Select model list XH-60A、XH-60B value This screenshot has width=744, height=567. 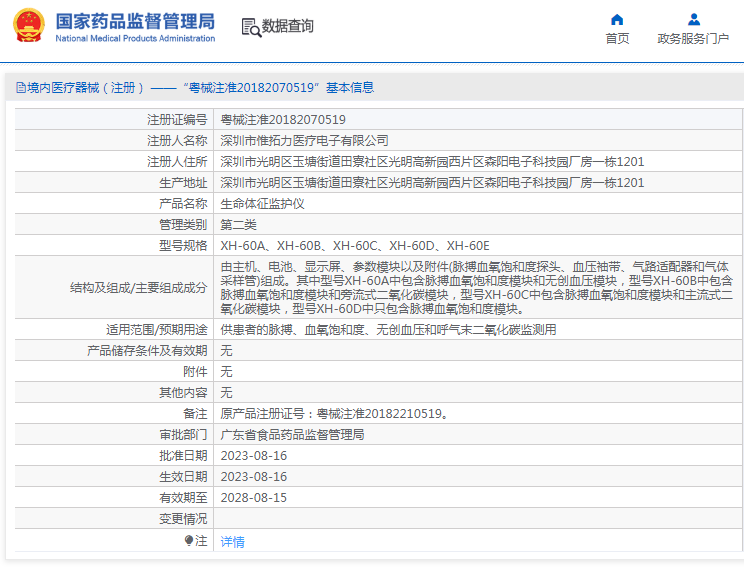tap(354, 246)
